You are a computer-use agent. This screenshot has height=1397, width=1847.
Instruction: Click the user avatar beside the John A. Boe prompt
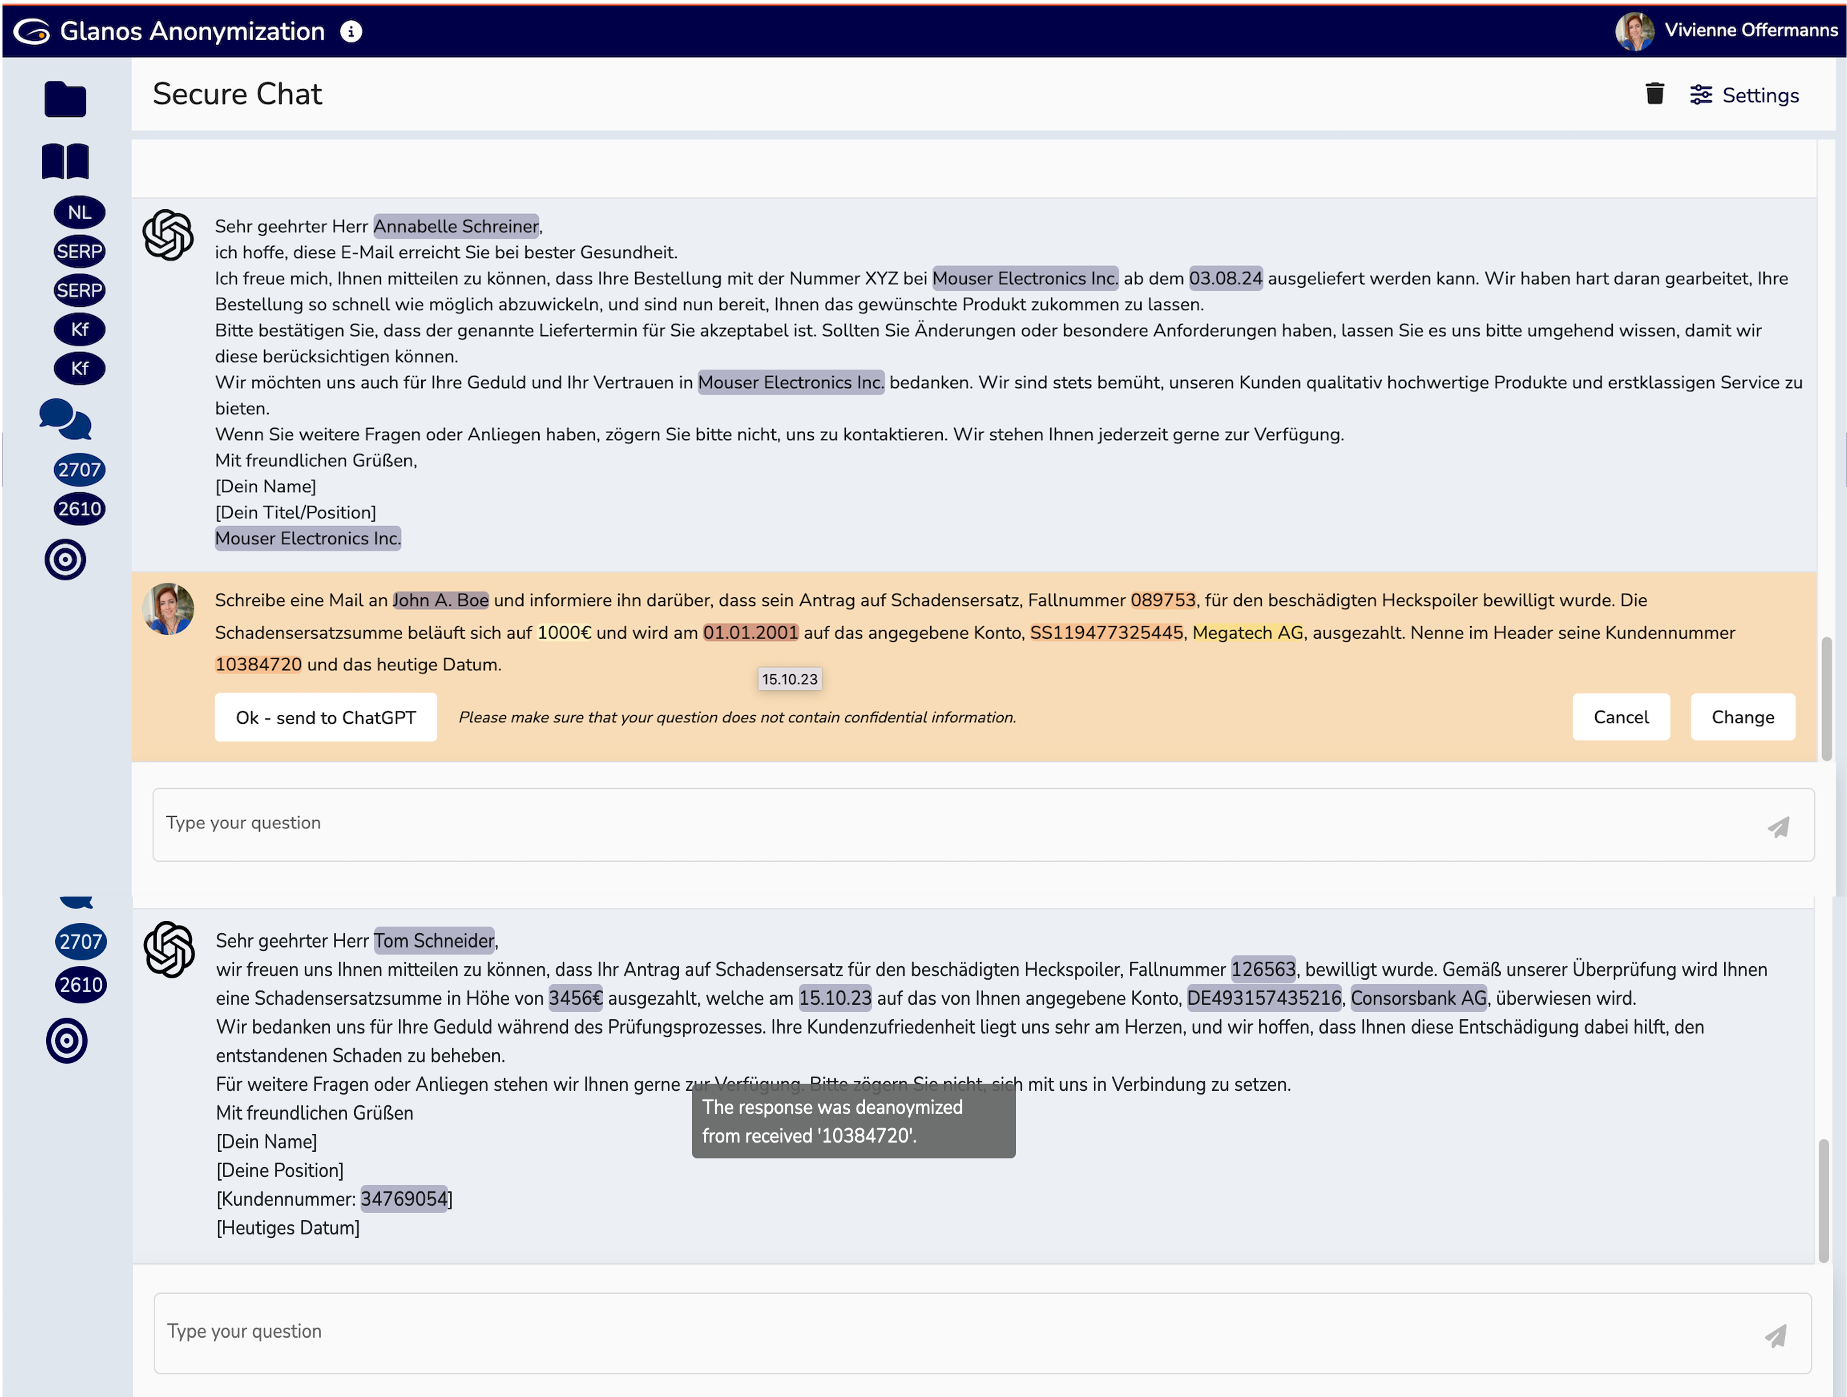(x=168, y=609)
